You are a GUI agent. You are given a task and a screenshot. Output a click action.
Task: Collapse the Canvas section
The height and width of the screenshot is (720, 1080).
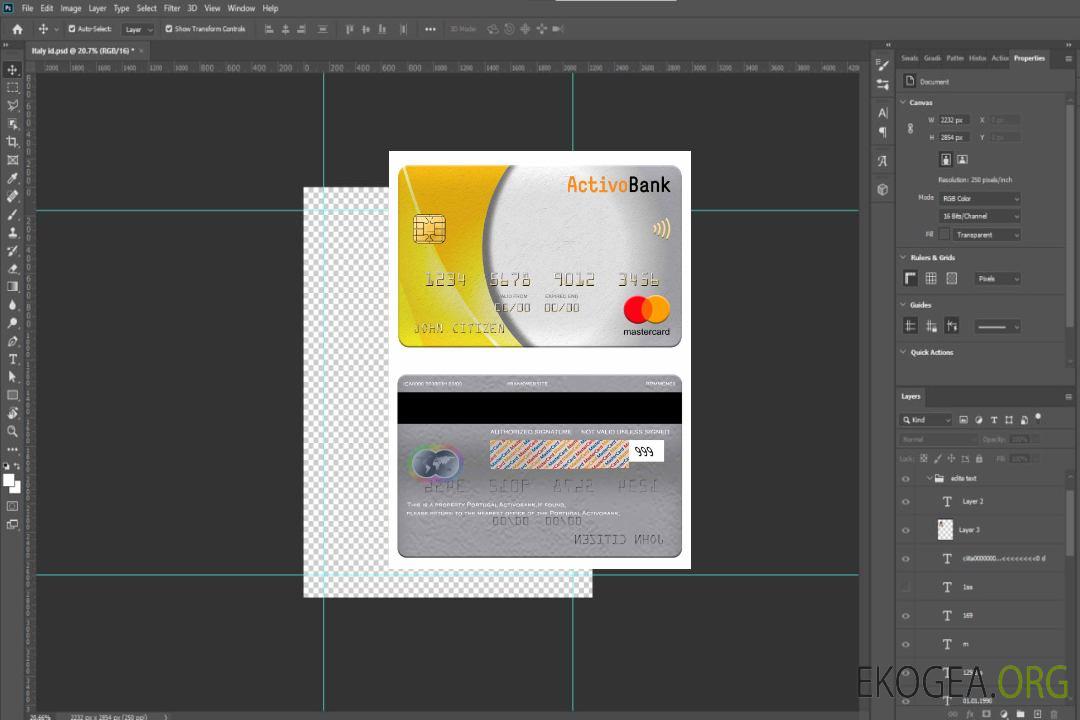(x=904, y=102)
